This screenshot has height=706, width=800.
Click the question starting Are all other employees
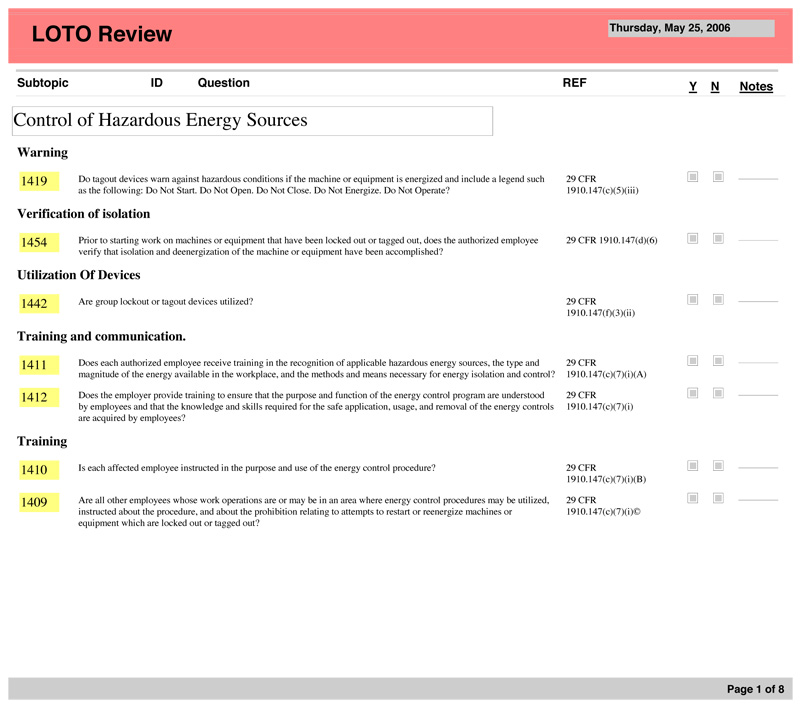(x=314, y=512)
